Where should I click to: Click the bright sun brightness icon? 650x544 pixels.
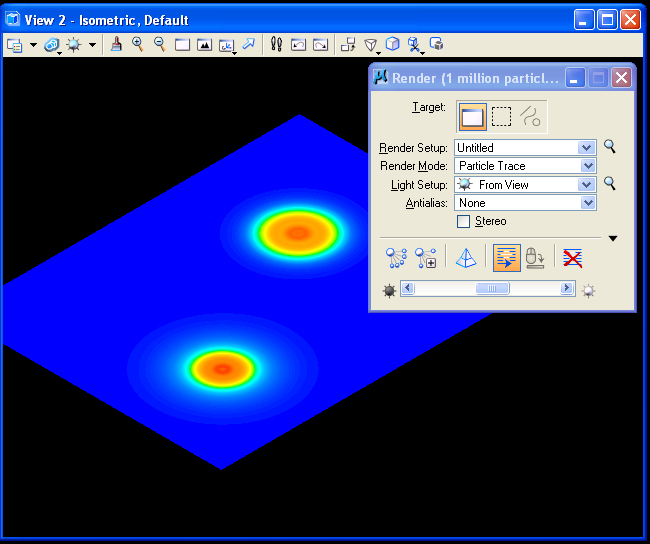(x=588, y=291)
